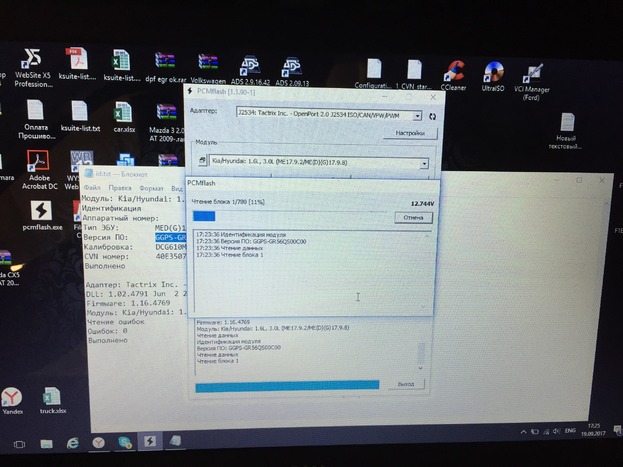Open the CCleaner desktop shortcut
The image size is (623, 467).
point(455,73)
